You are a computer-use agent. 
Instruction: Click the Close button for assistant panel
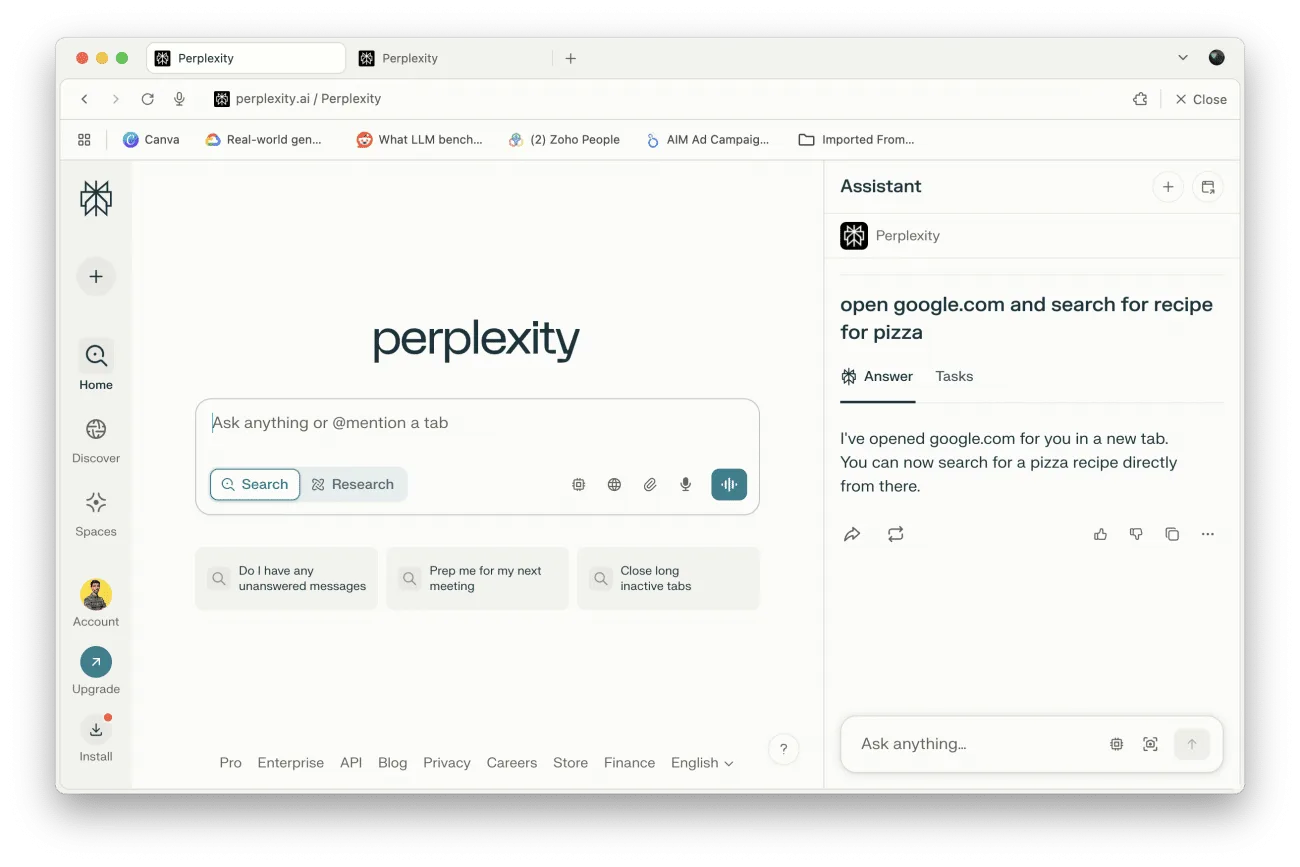pyautogui.click(x=1200, y=99)
